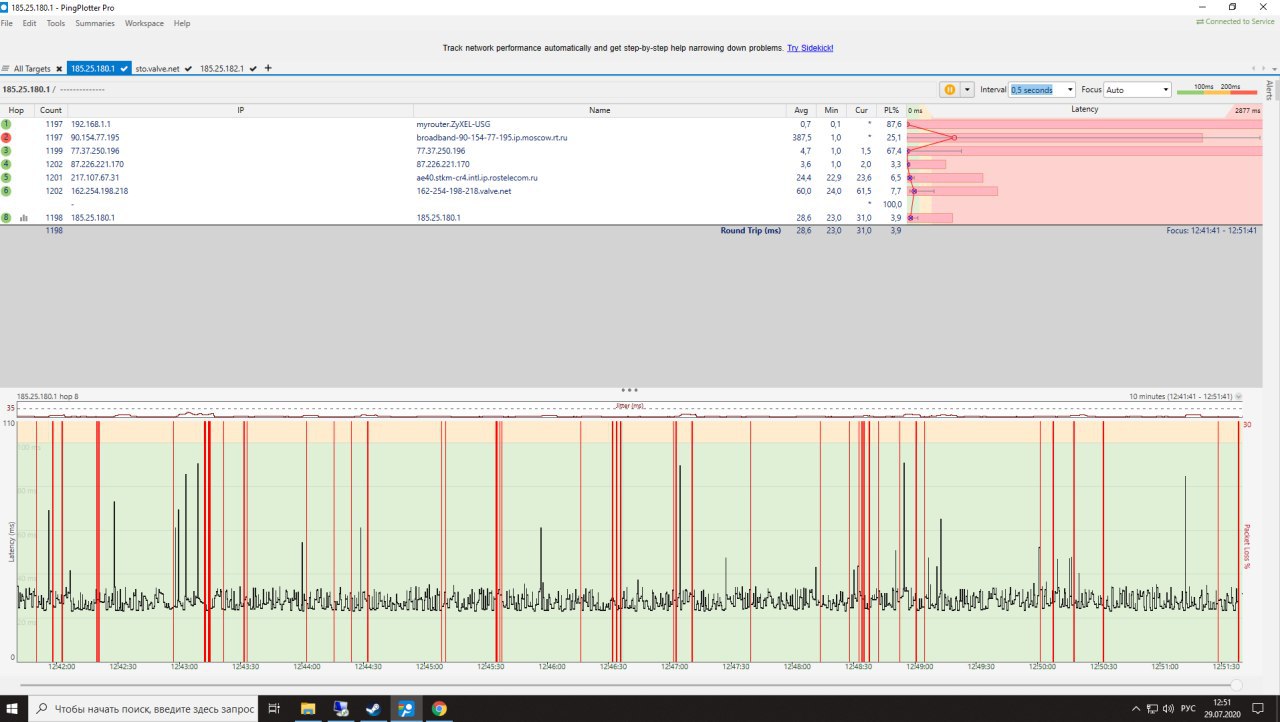Image resolution: width=1280 pixels, height=722 pixels.
Task: Open the Summaries menu
Action: click(94, 23)
